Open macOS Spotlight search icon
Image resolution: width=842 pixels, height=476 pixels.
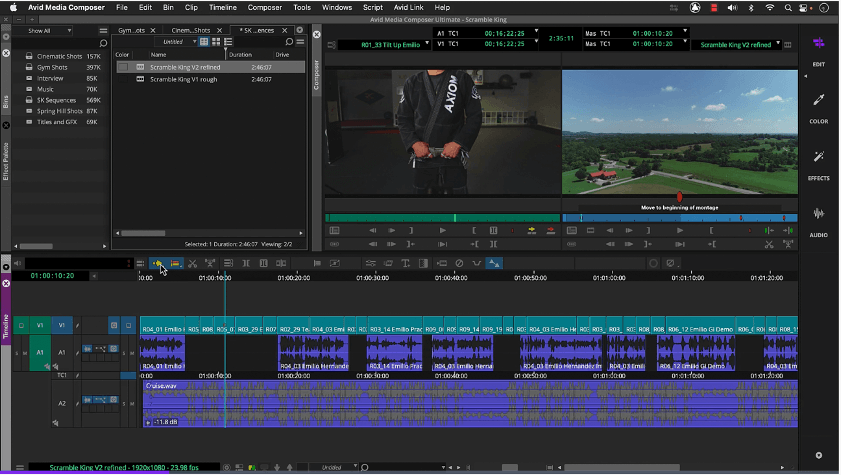(x=788, y=8)
